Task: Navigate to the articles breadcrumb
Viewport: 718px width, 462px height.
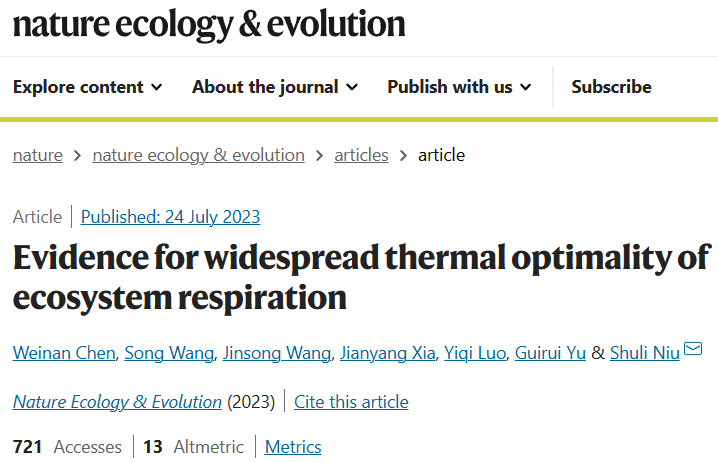Action: pos(361,155)
